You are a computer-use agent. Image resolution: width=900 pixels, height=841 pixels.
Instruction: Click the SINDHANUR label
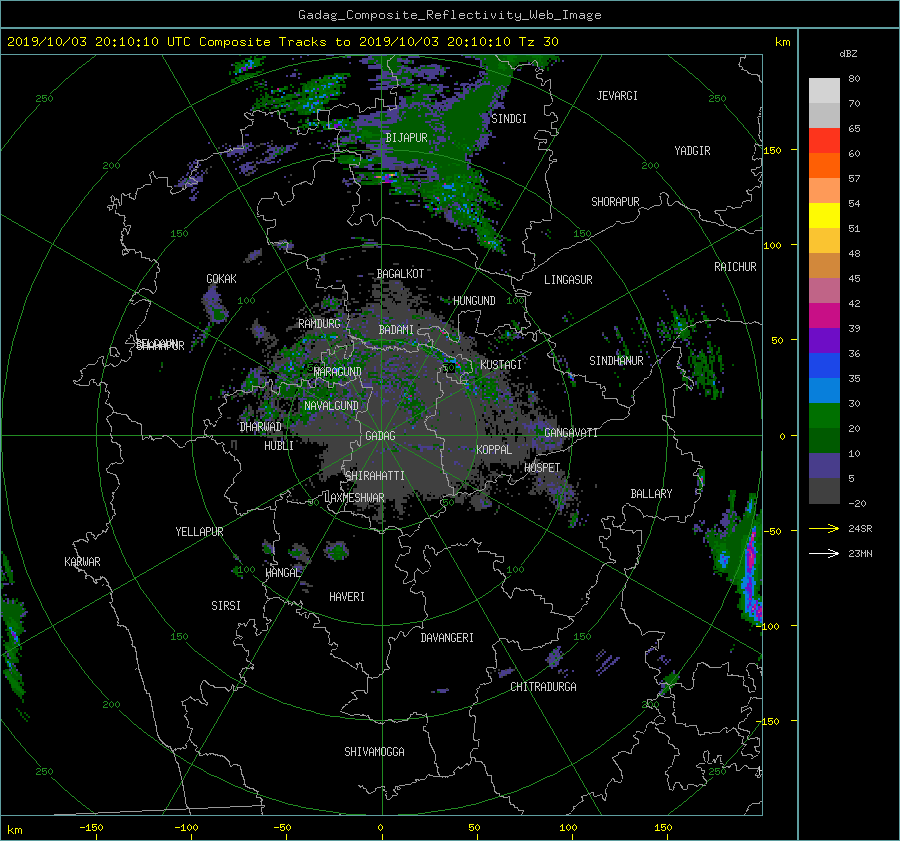(616, 361)
